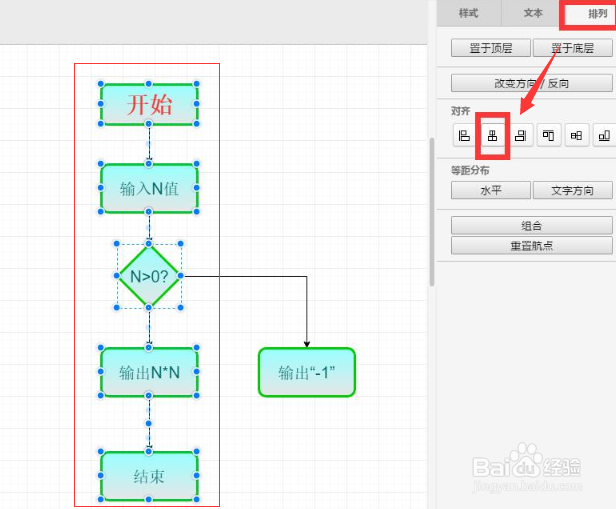This screenshot has width=616, height=509.
Task: Switch to the 样式 tab
Action: click(469, 13)
